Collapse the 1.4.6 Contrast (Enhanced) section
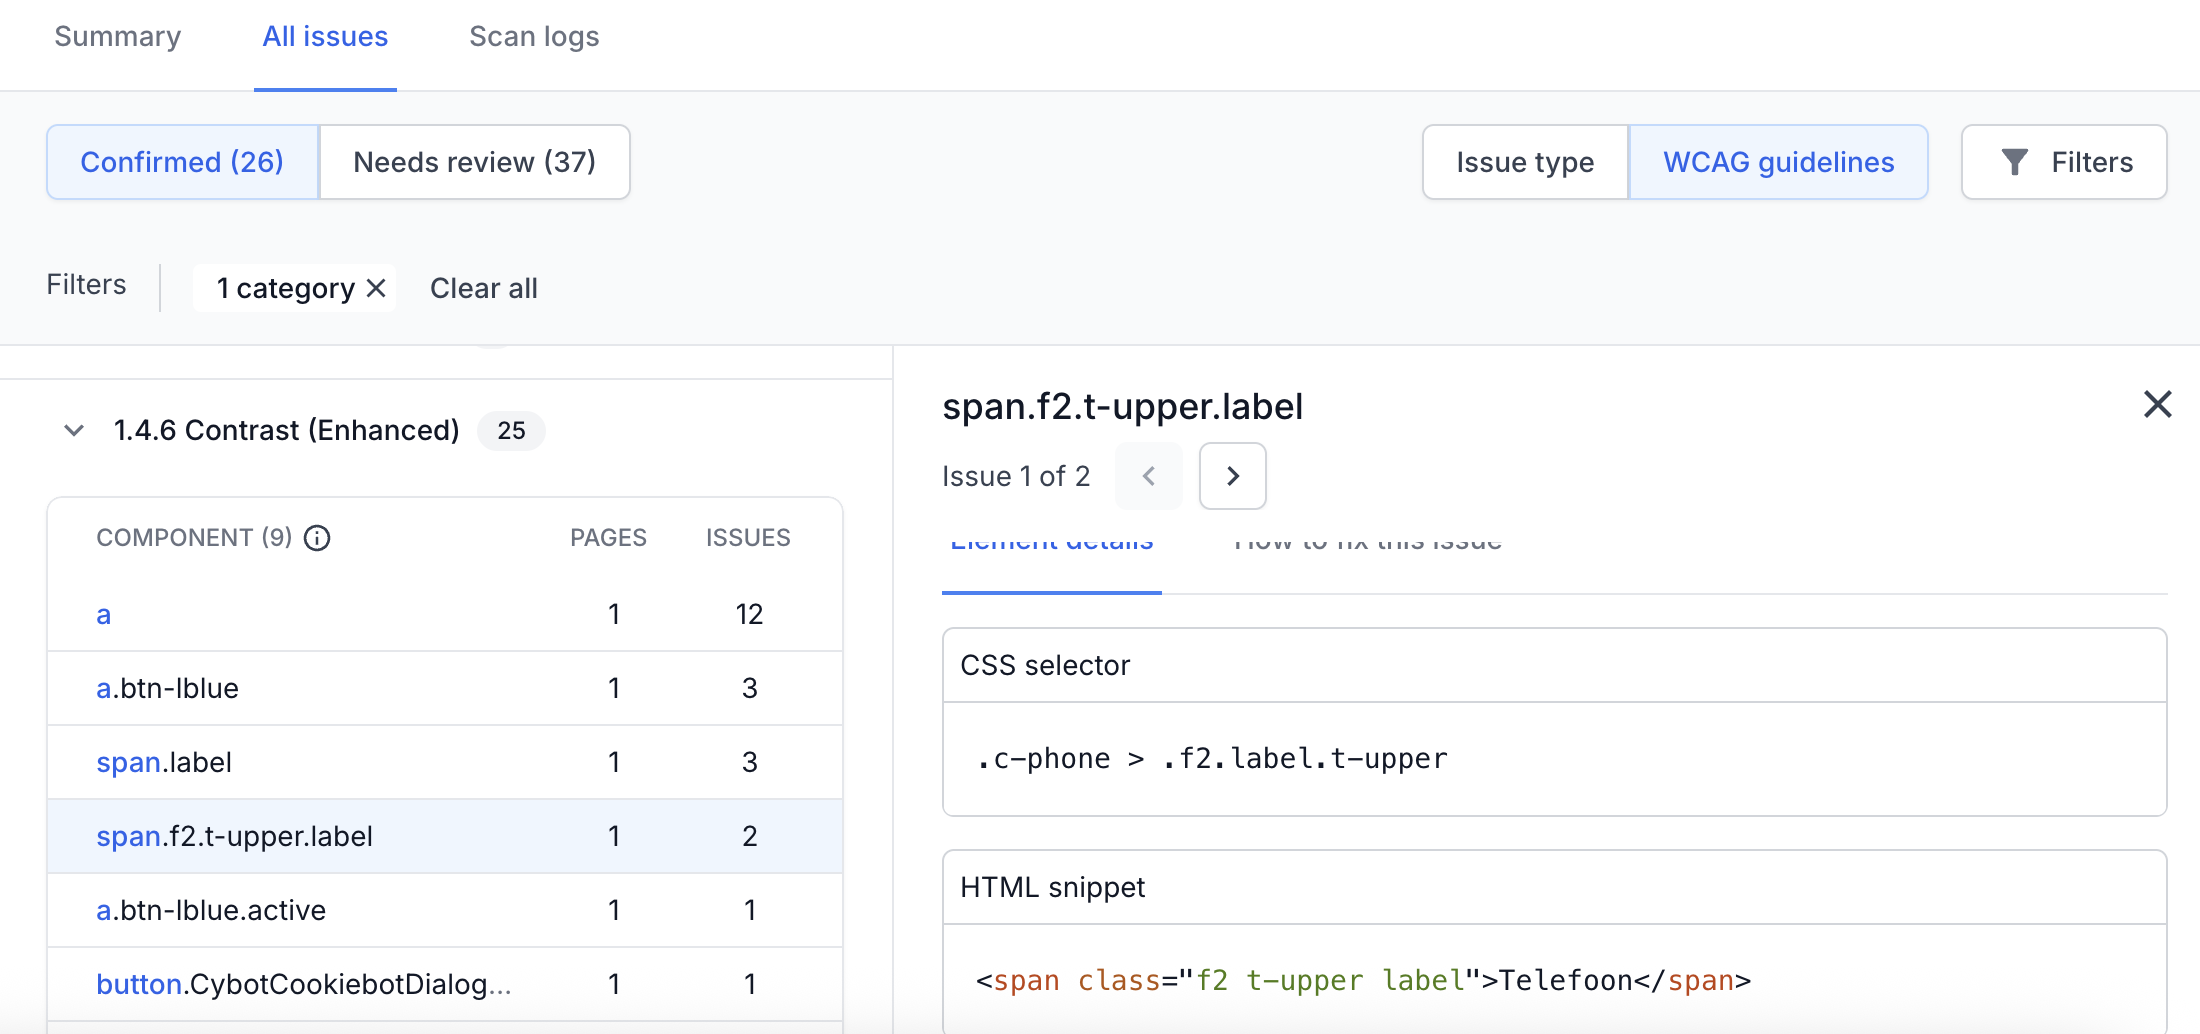Image resolution: width=2200 pixels, height=1034 pixels. [x=74, y=430]
